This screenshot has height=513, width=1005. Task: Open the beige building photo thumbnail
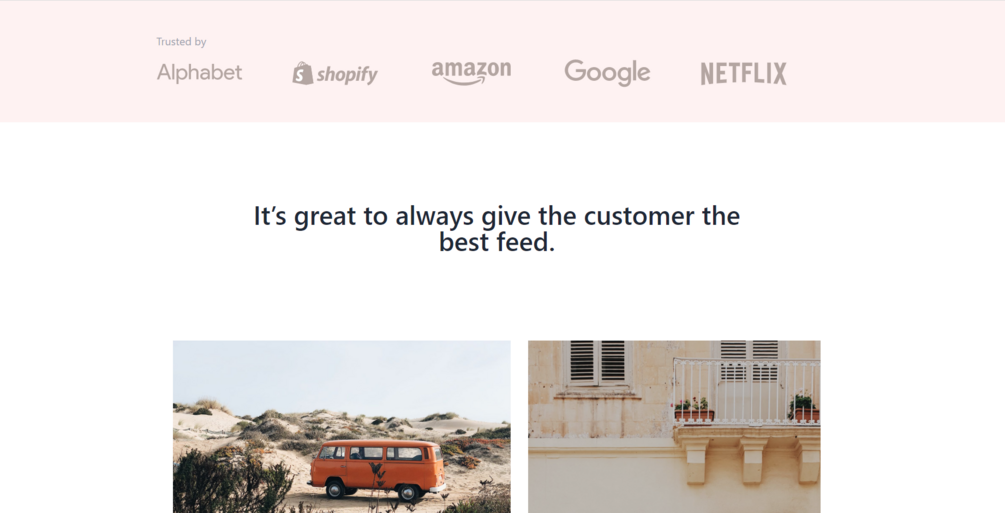coord(674,426)
